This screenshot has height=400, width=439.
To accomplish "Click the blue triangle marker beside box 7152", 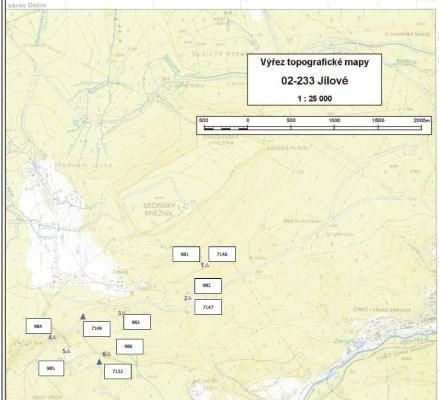I will click(99, 362).
